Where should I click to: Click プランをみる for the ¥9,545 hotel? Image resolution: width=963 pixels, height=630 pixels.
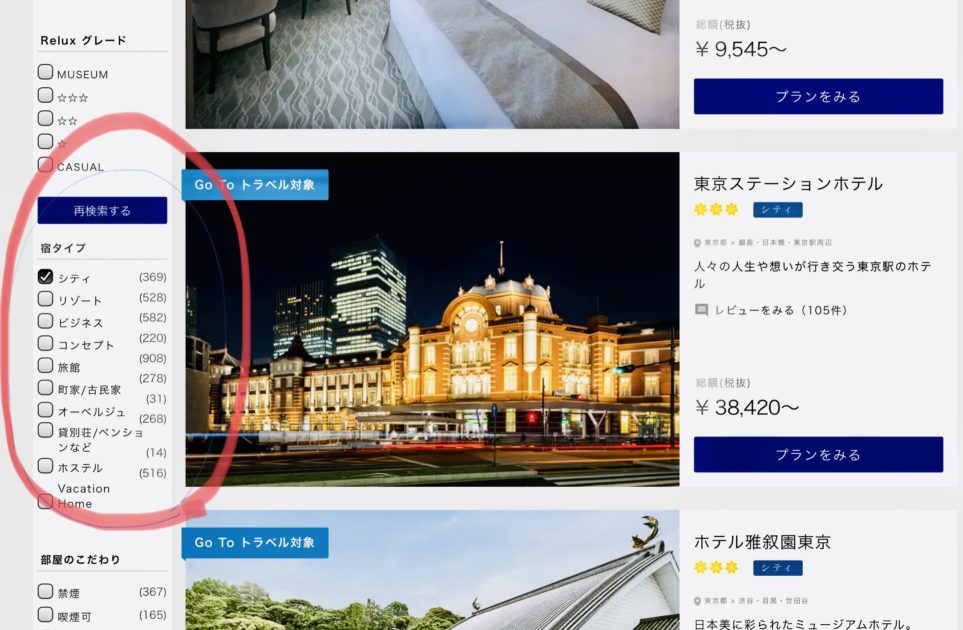pyautogui.click(x=818, y=96)
